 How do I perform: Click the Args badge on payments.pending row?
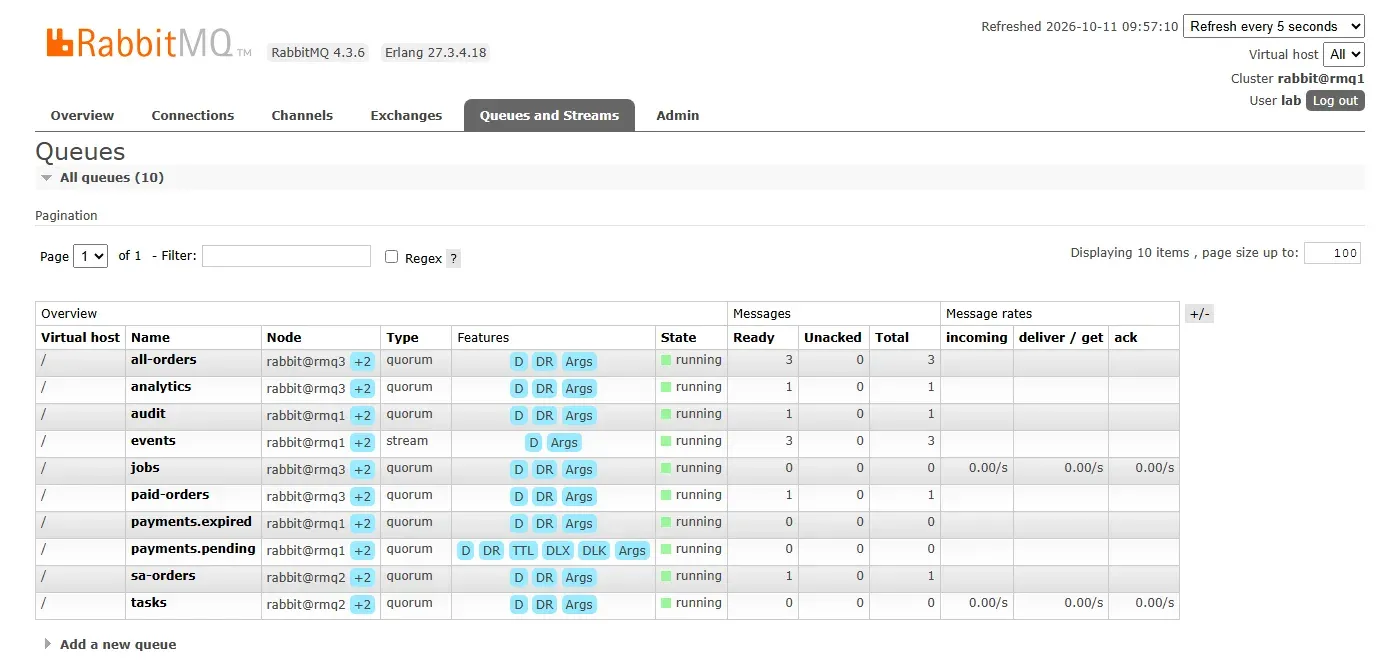point(632,550)
